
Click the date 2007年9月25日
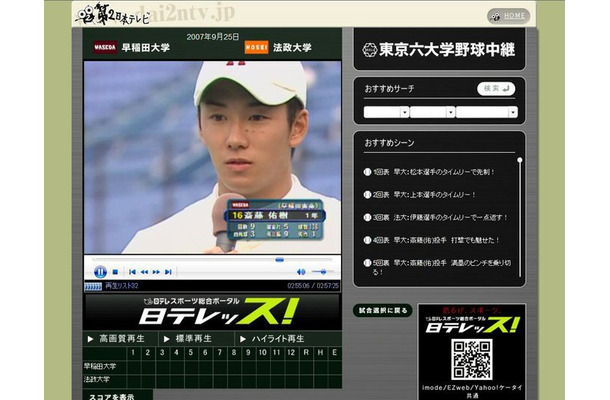(213, 37)
